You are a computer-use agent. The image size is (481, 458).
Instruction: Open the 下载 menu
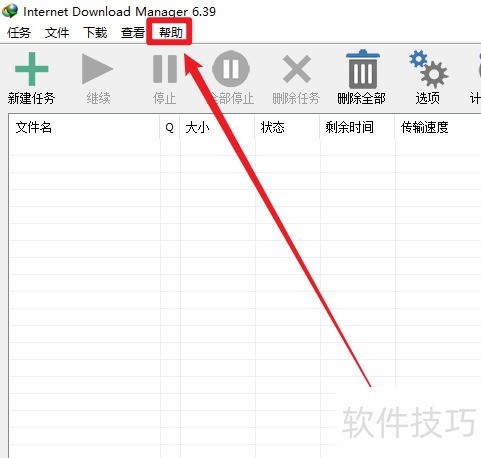pos(95,33)
